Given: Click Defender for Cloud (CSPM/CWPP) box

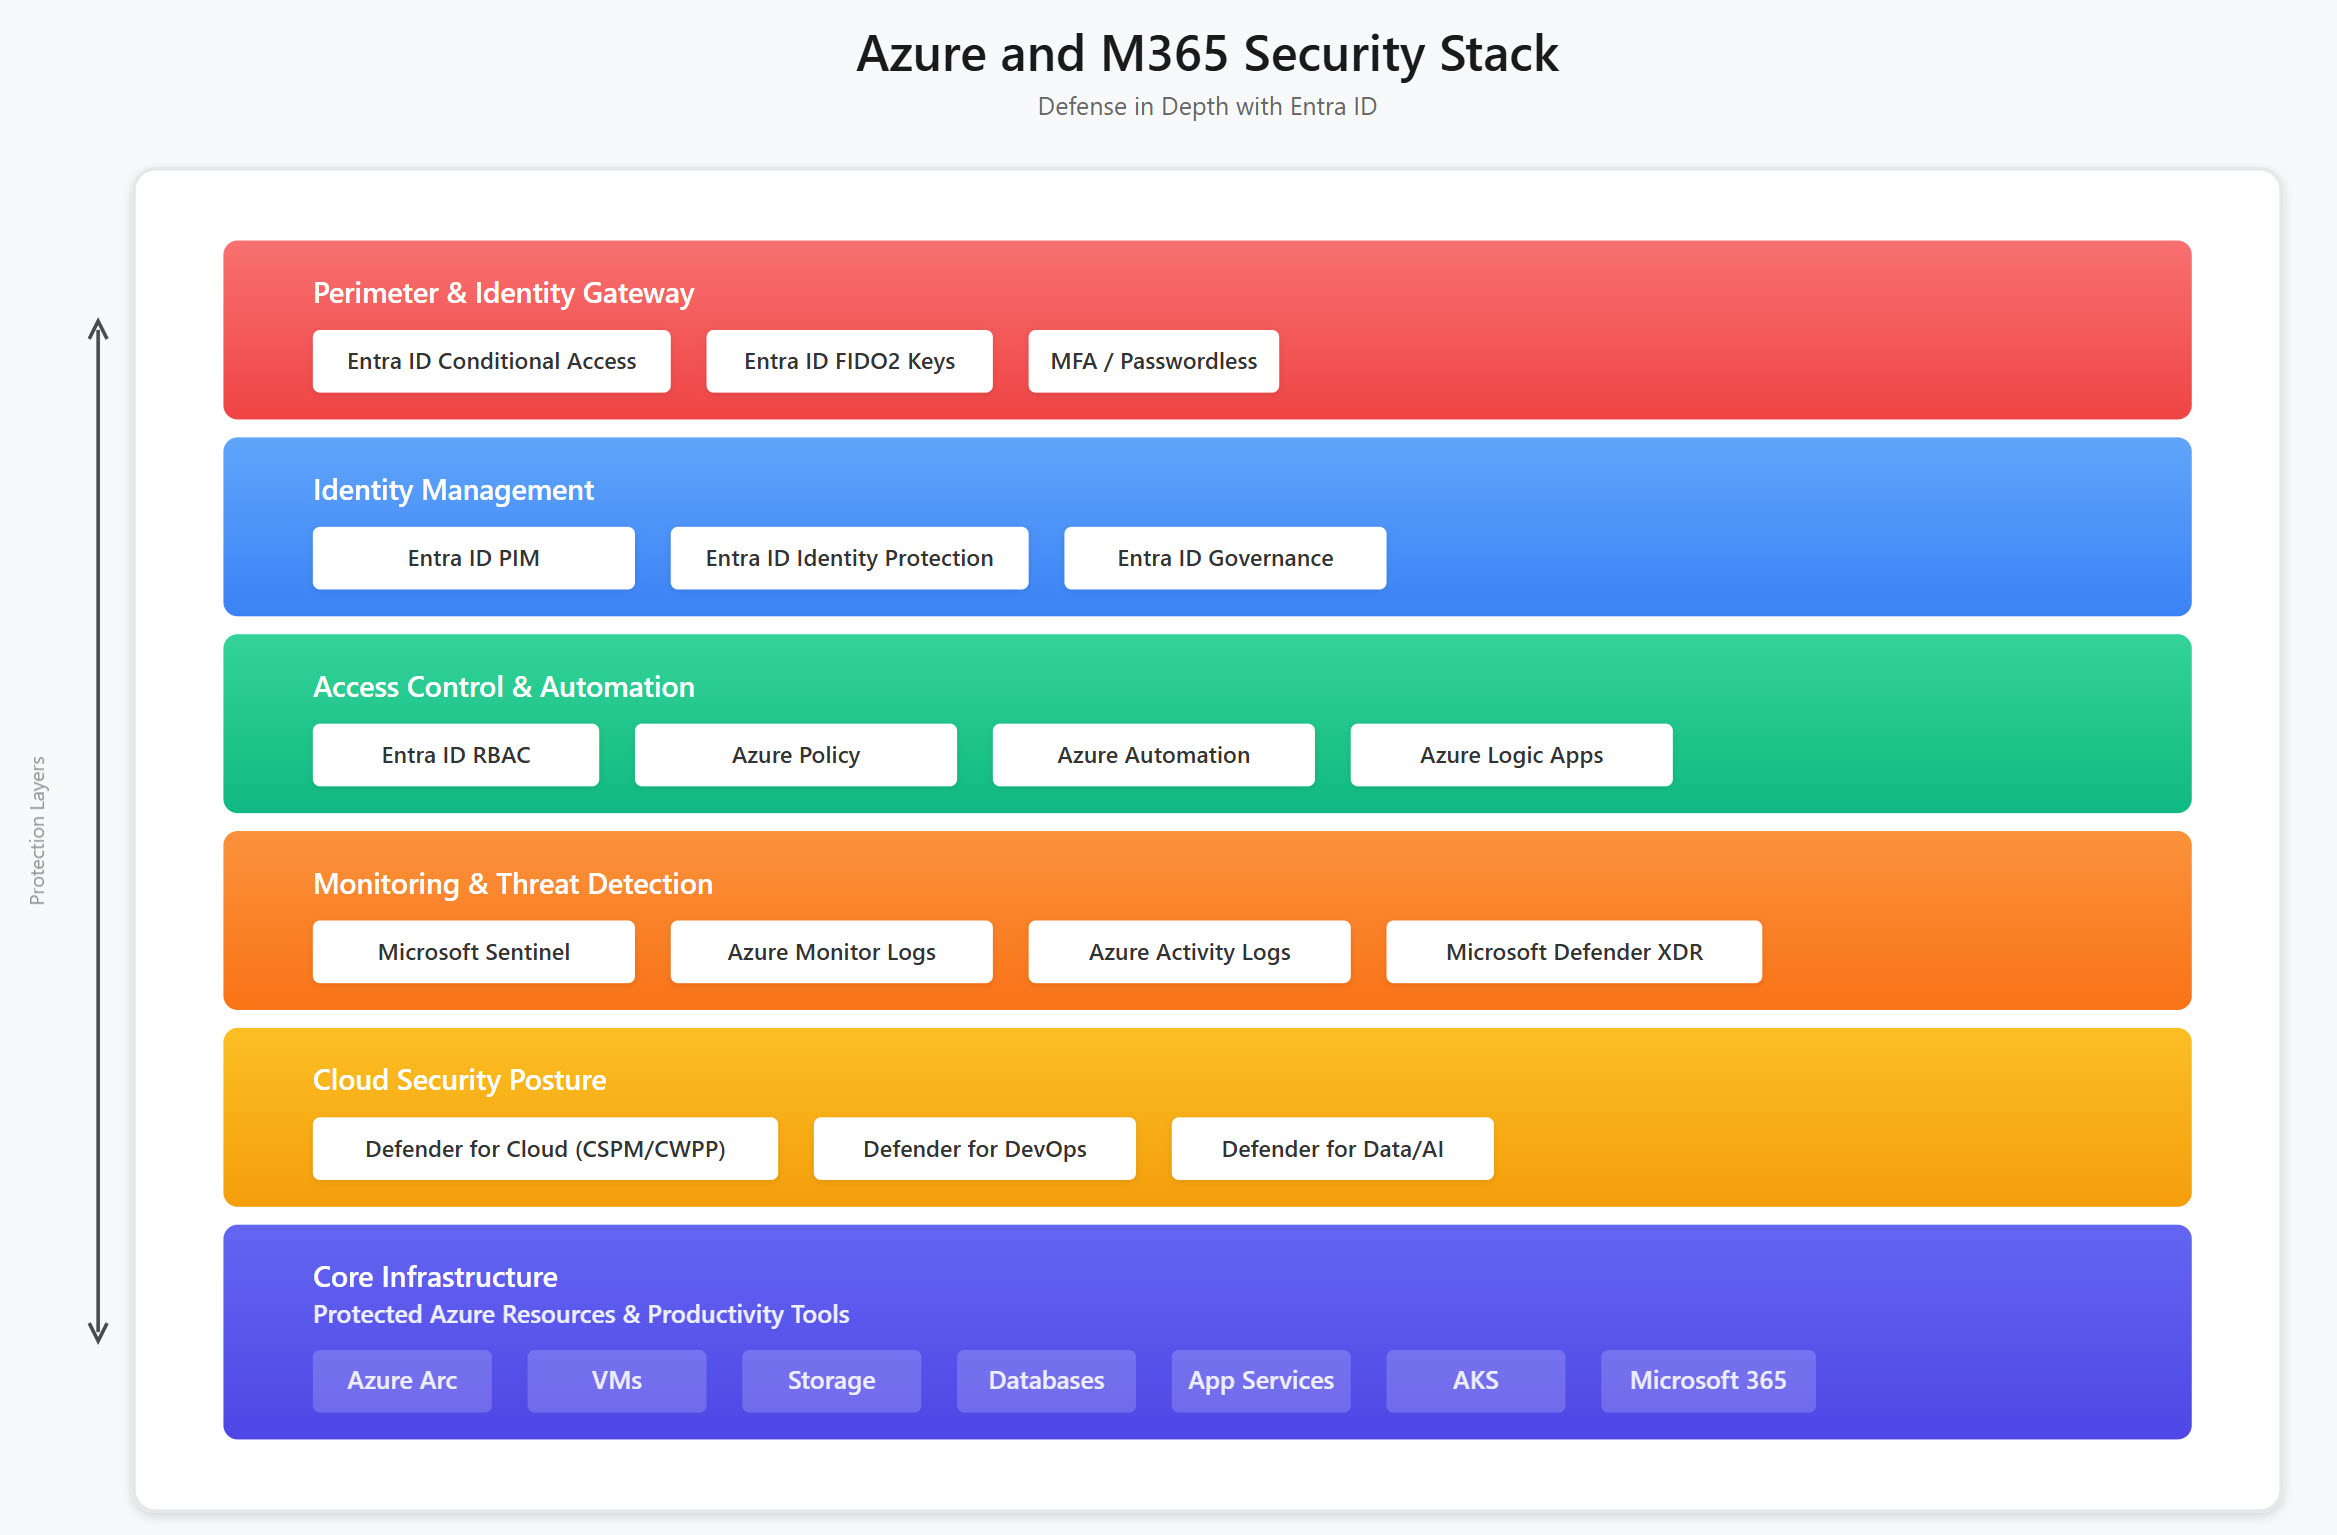Looking at the screenshot, I should click(545, 1149).
